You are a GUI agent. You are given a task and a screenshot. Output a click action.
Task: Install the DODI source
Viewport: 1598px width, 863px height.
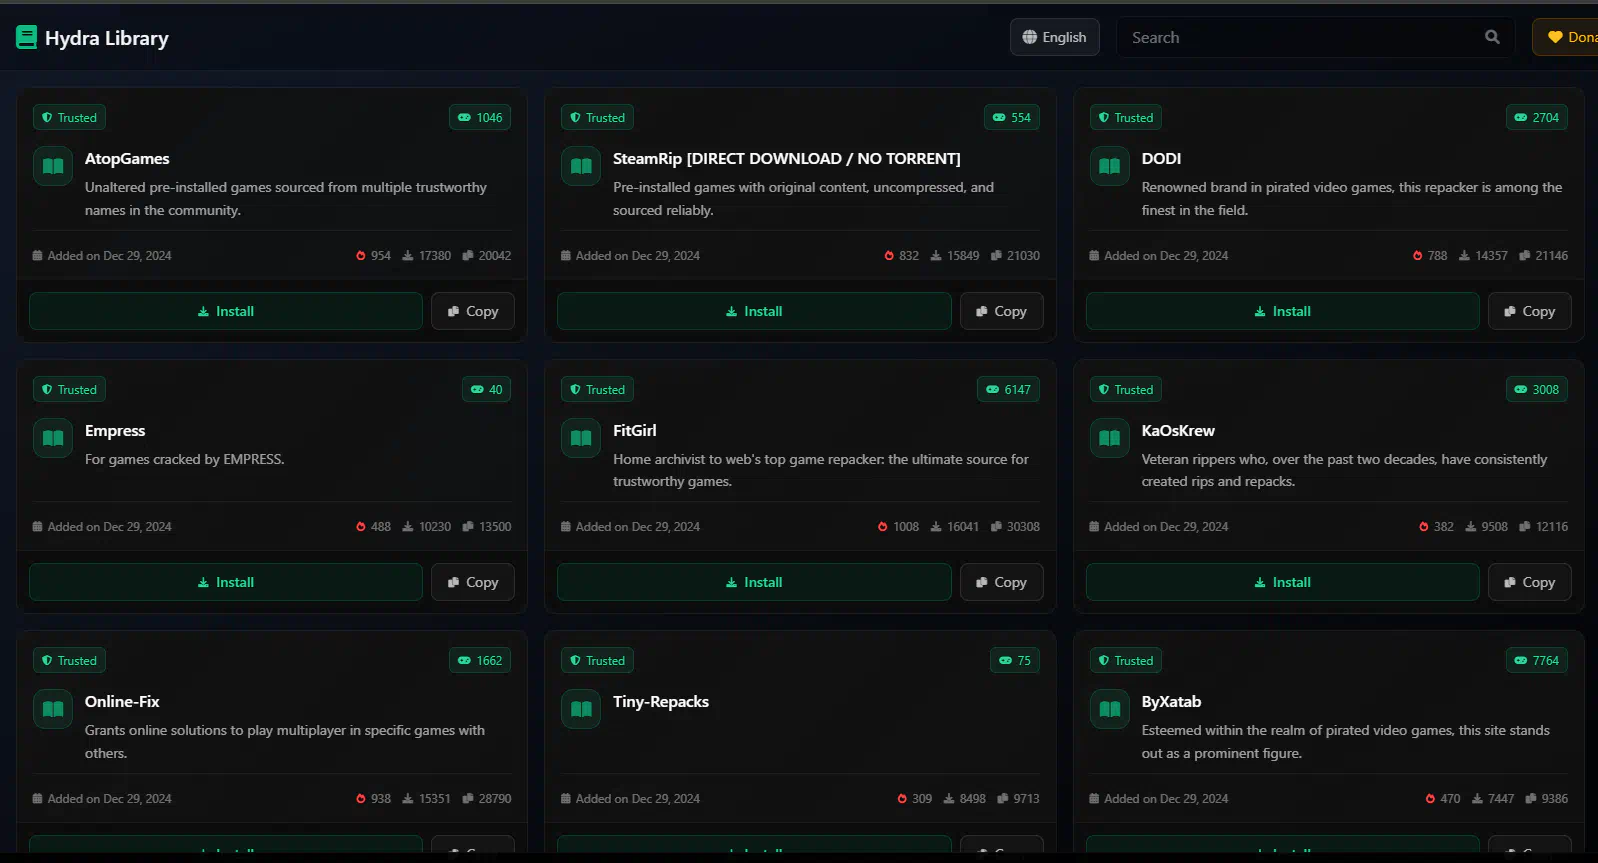click(x=1282, y=311)
